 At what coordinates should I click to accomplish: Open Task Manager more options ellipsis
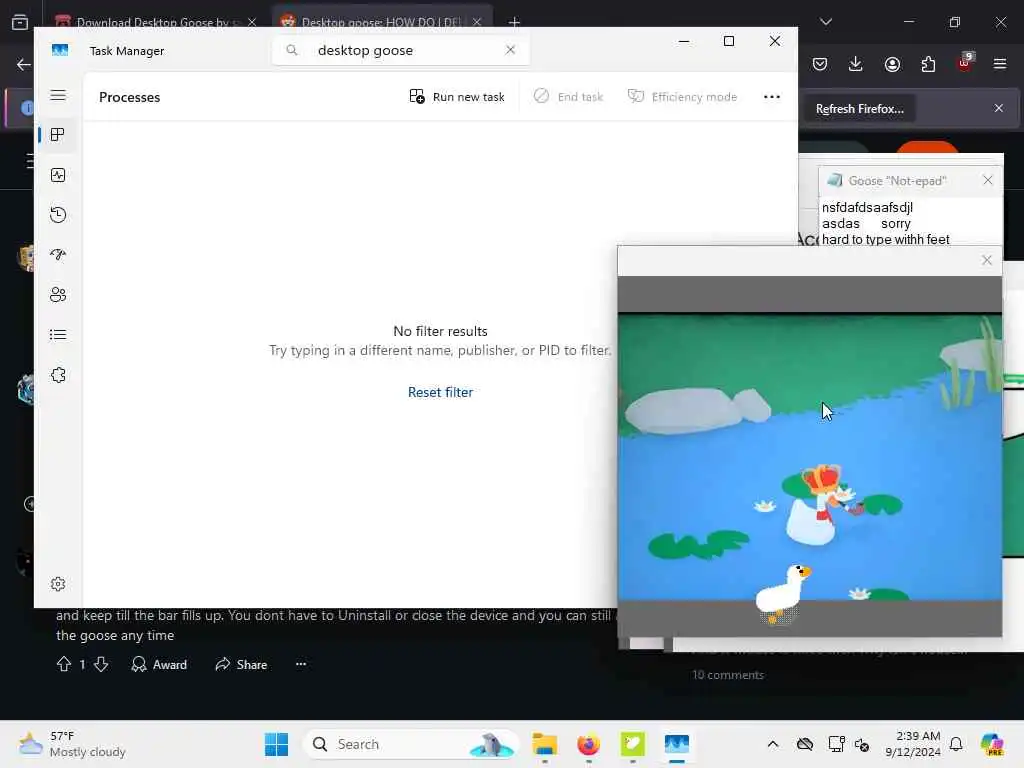[x=772, y=97]
